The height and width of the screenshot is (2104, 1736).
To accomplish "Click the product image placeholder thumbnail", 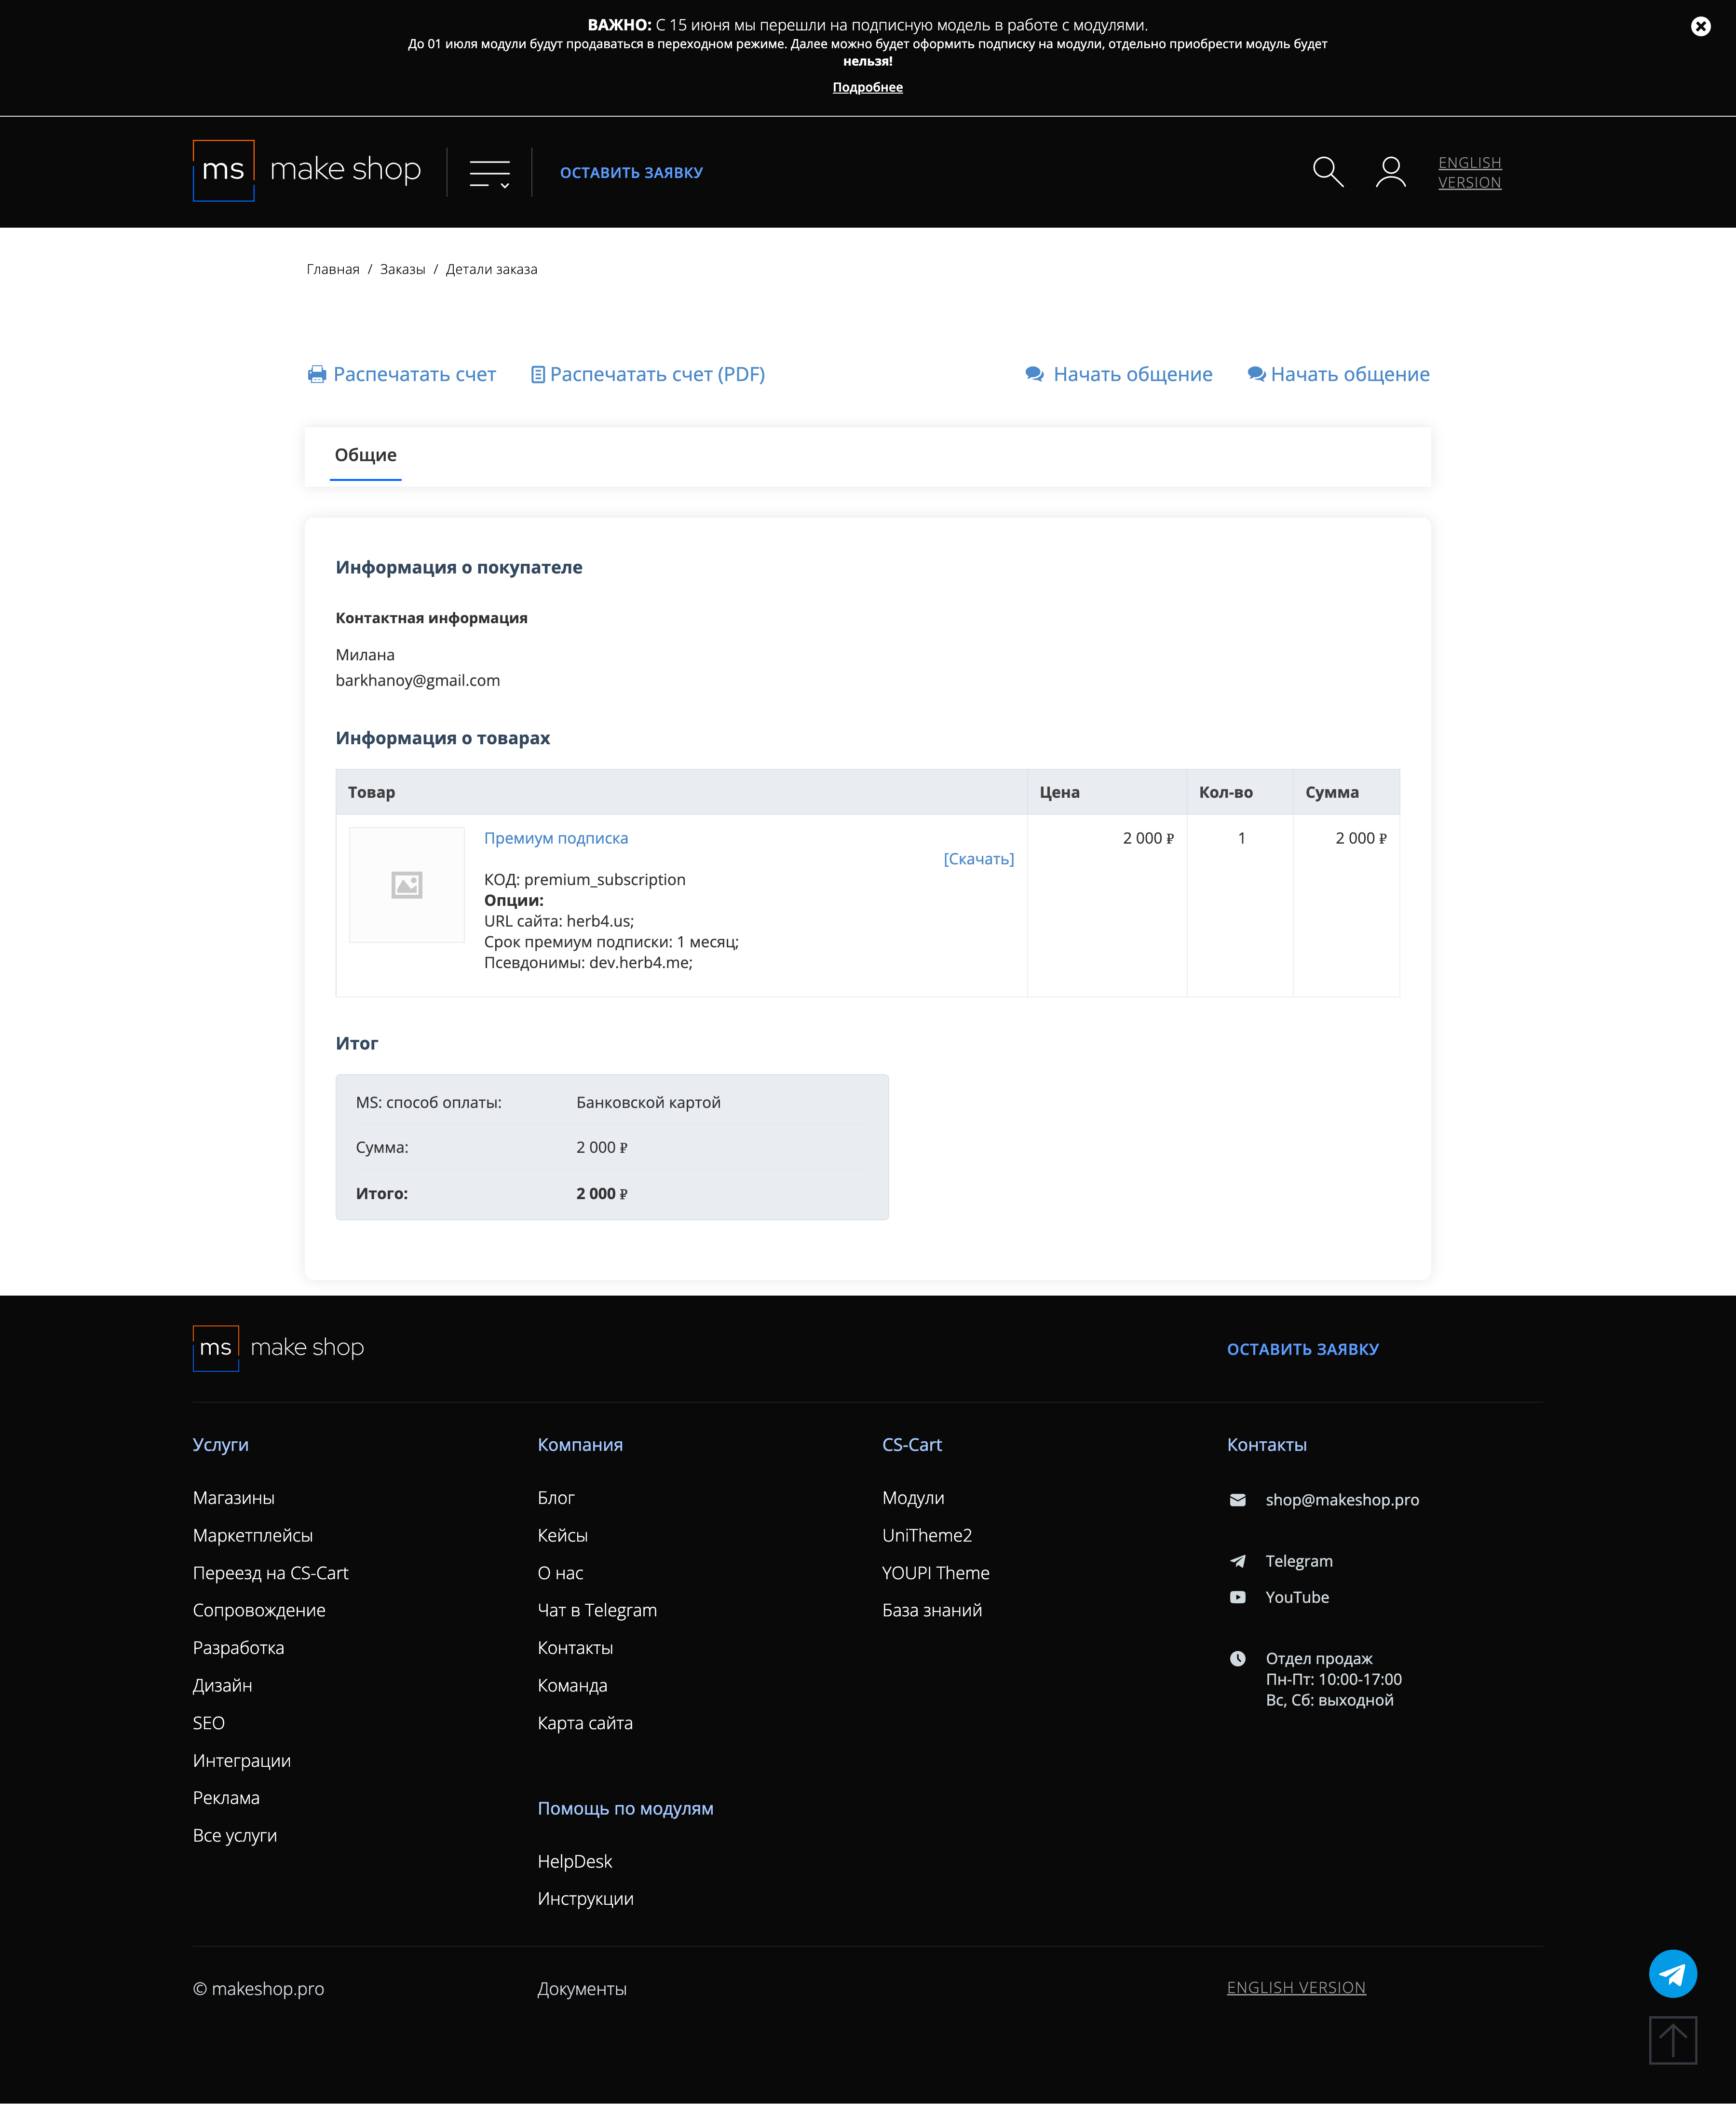I will [406, 884].
